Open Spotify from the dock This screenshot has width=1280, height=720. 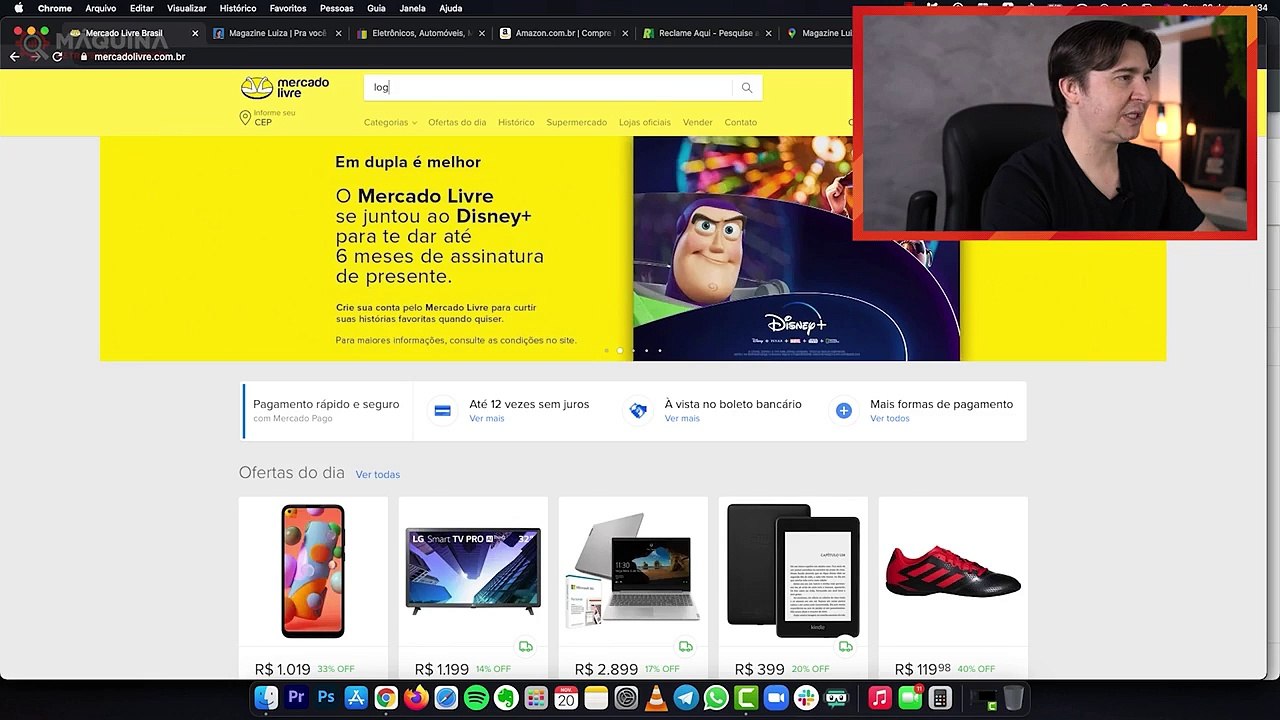(476, 698)
